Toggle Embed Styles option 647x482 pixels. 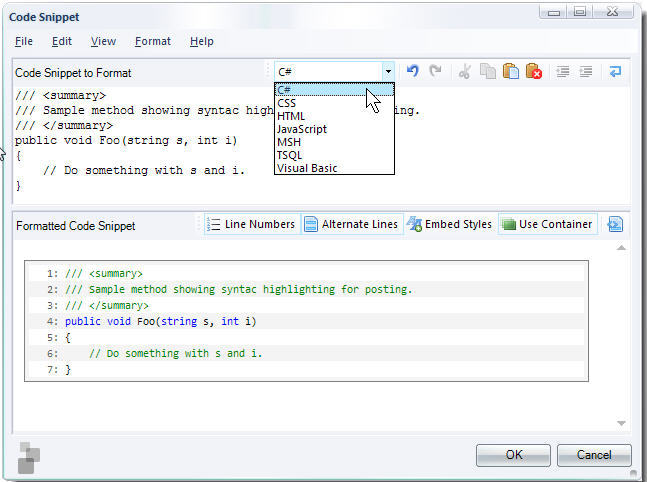pyautogui.click(x=450, y=224)
